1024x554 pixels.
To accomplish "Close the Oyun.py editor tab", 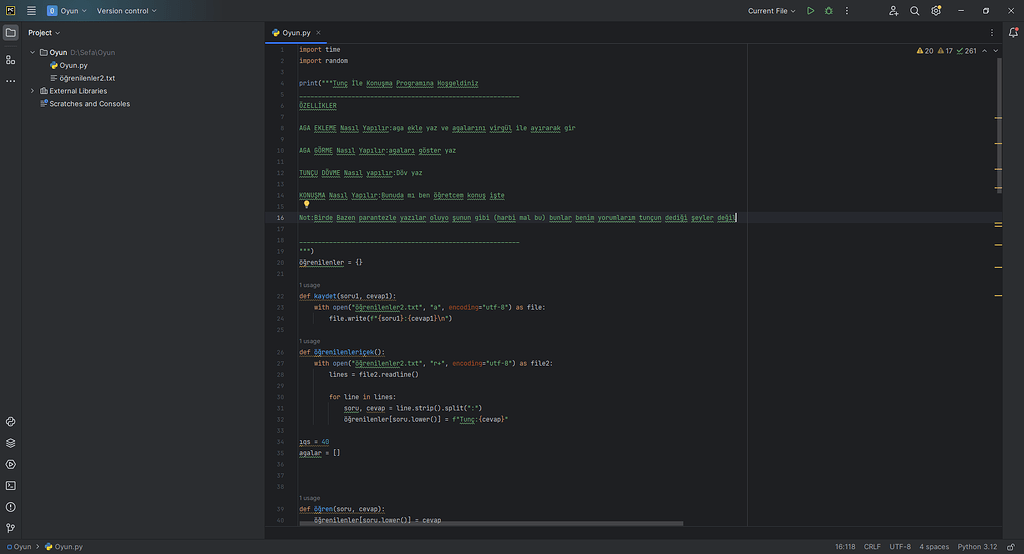I will 319,33.
